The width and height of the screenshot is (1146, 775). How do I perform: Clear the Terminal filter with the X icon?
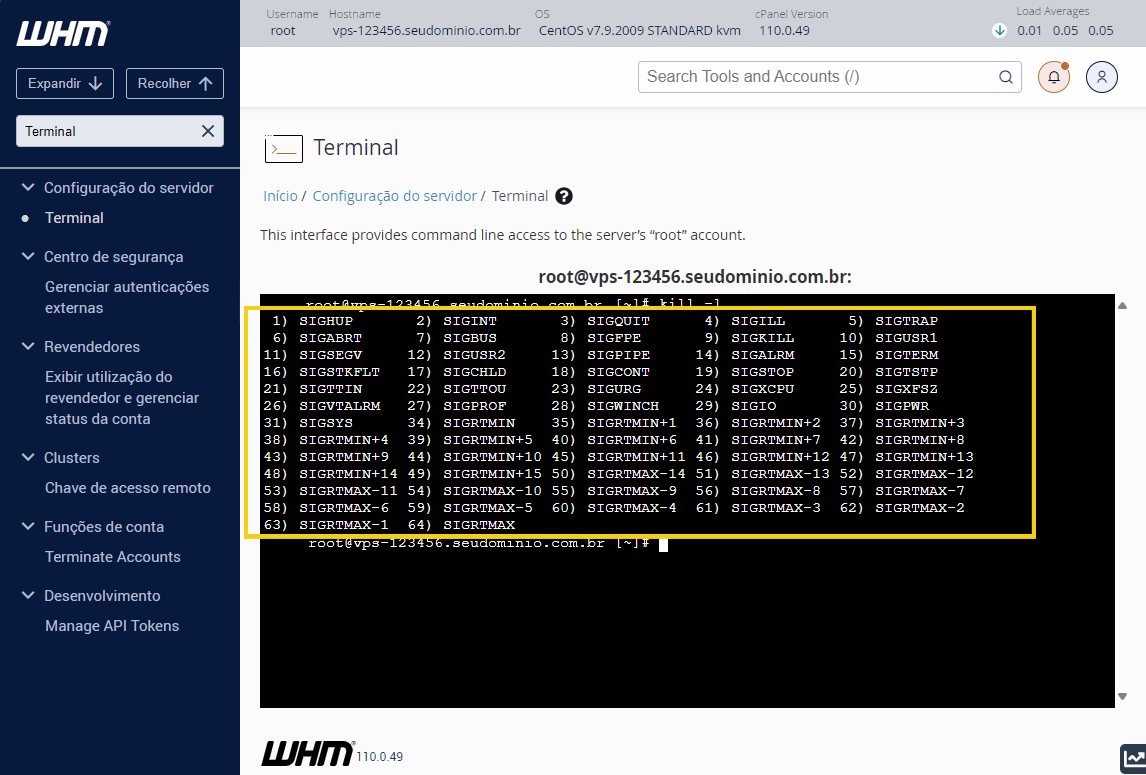207,130
